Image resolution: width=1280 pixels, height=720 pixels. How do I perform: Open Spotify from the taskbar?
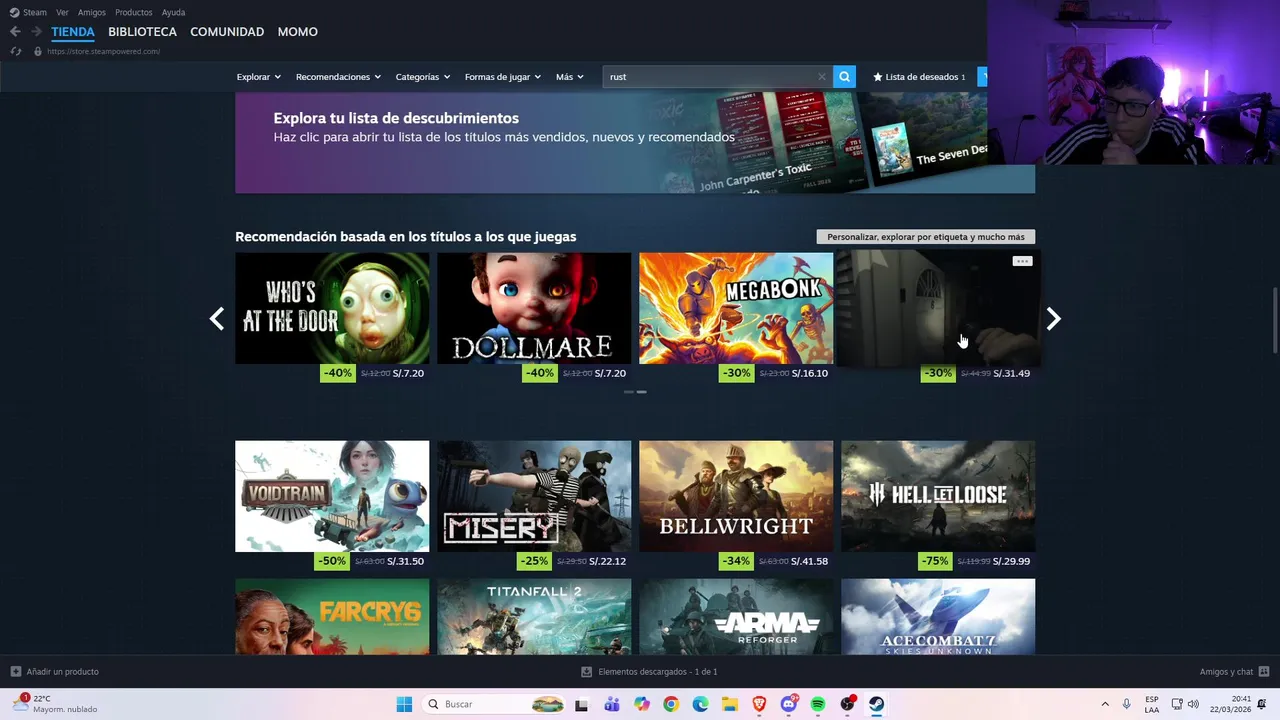(x=818, y=704)
